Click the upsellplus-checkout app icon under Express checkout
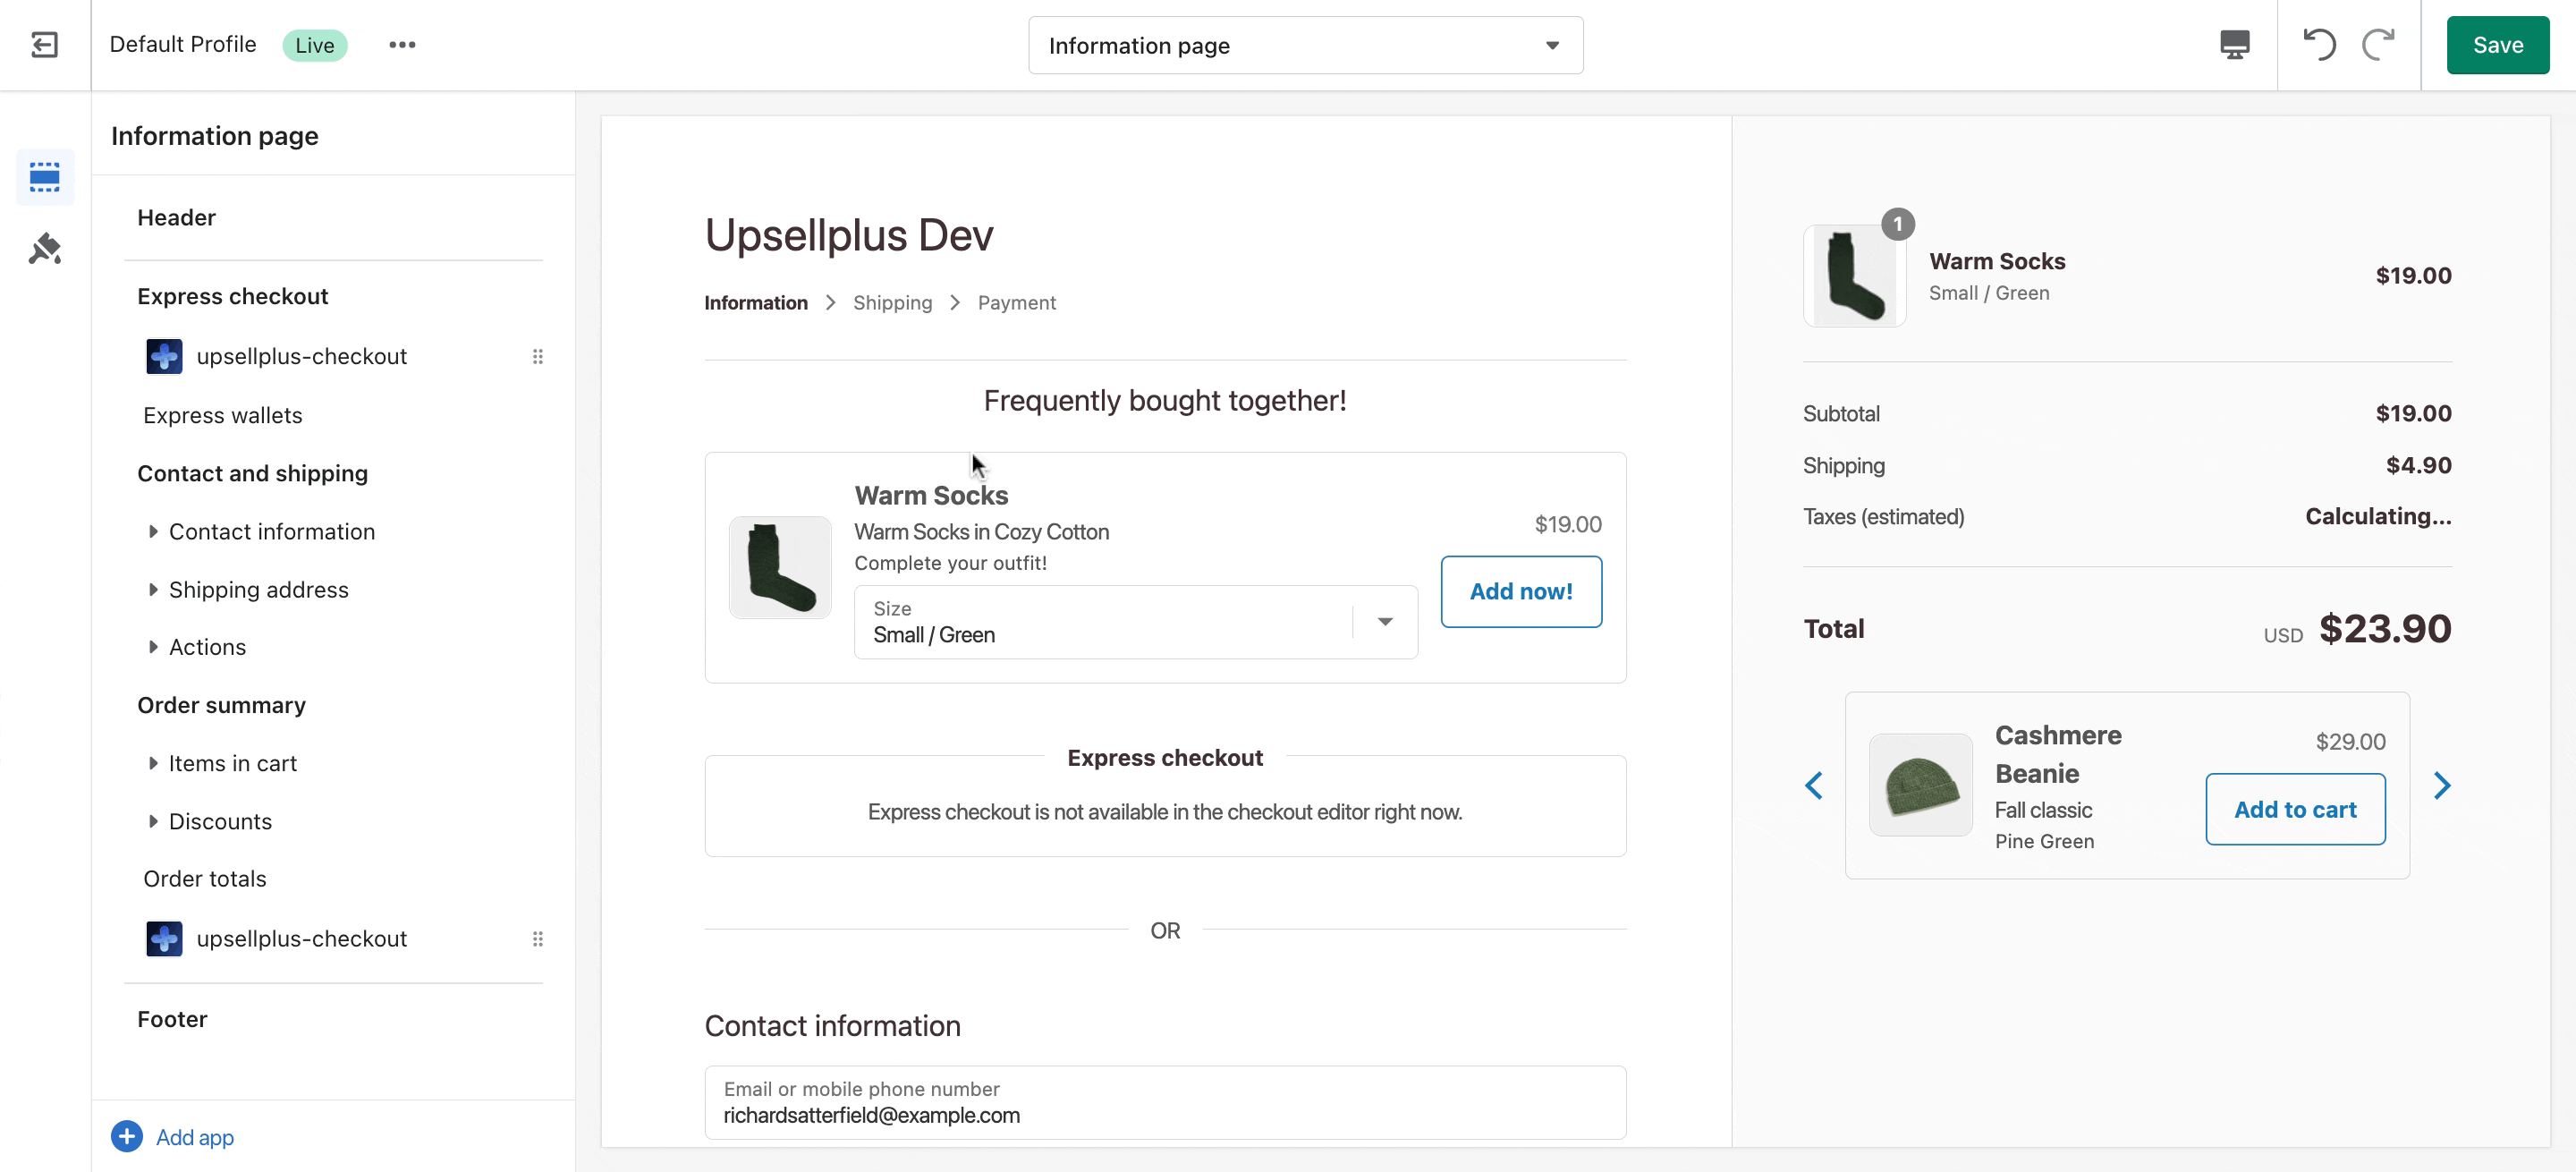The image size is (2576, 1172). (x=163, y=356)
